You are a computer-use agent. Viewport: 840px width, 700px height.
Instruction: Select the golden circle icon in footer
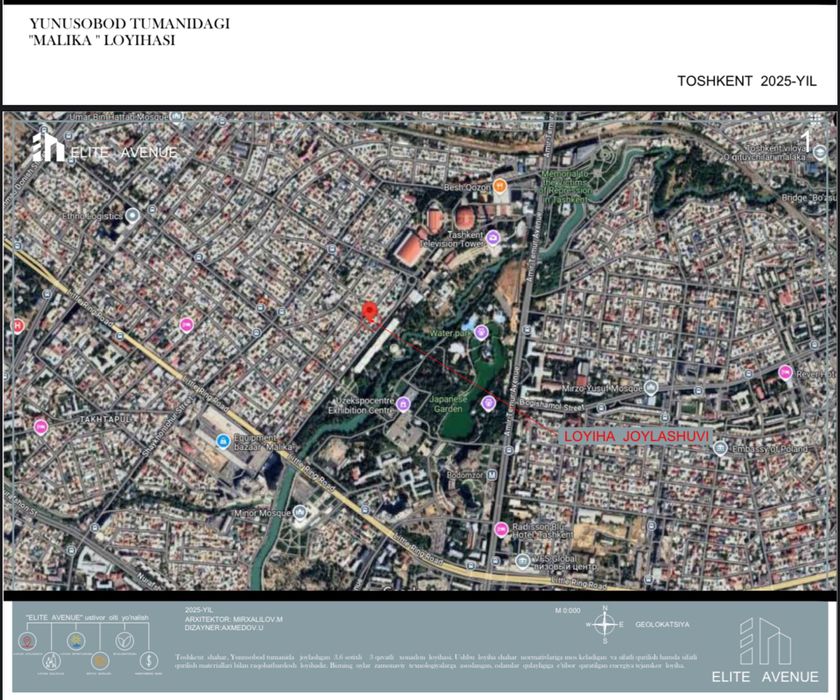point(100,661)
